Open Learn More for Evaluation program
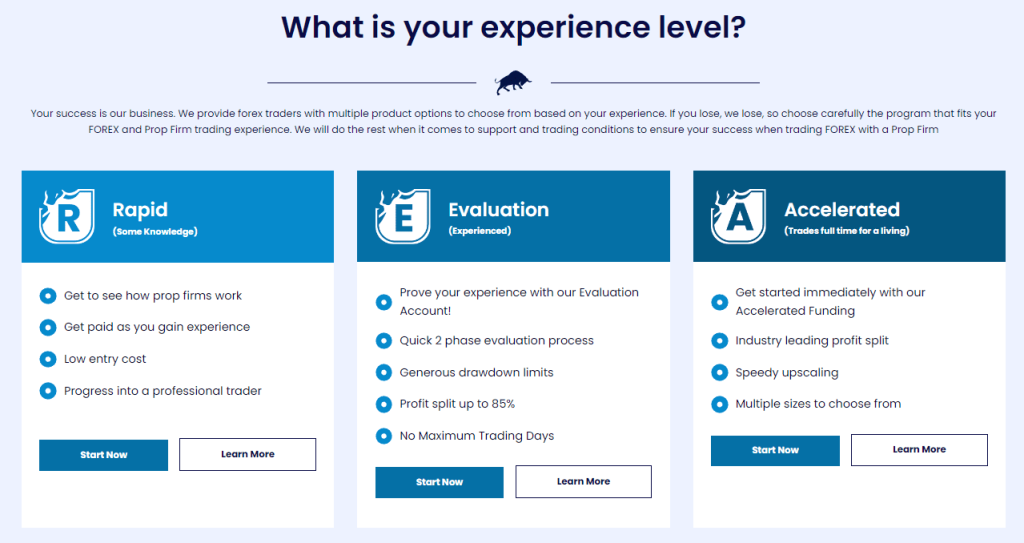 pyautogui.click(x=583, y=482)
